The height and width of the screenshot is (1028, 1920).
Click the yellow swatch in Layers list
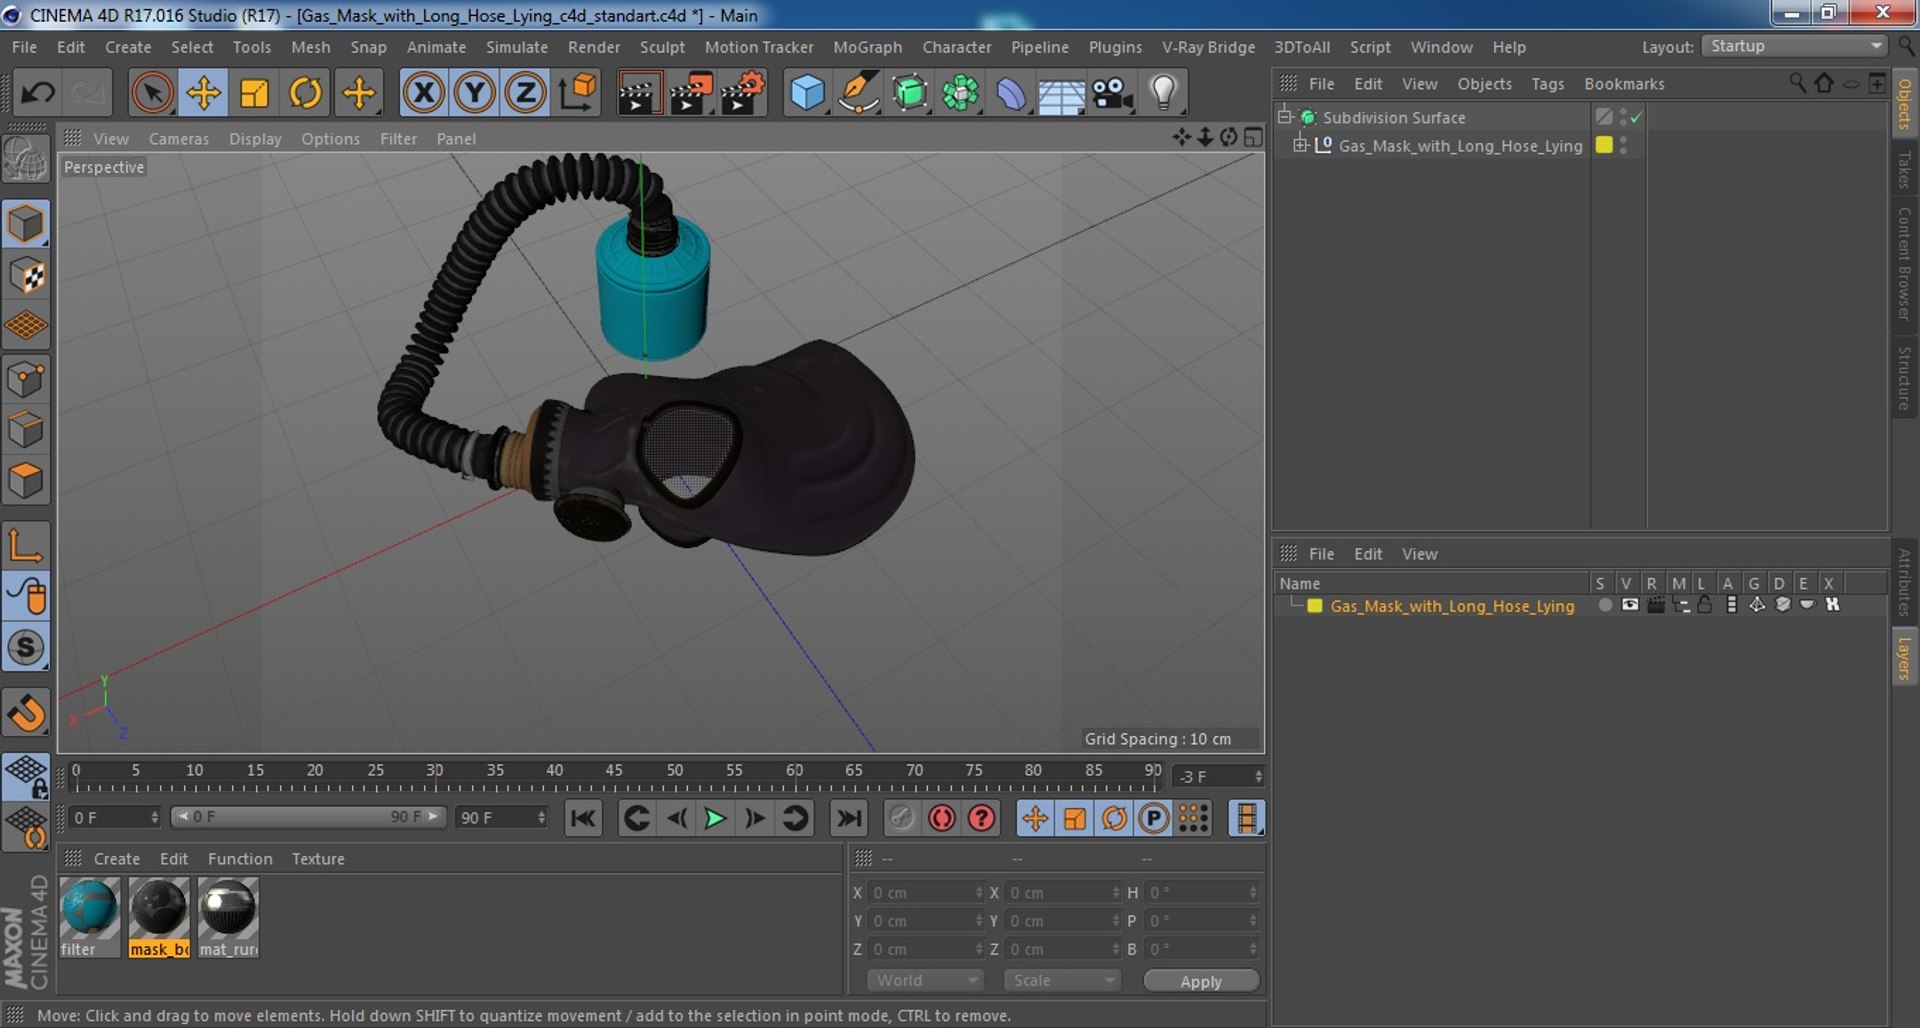[1315, 606]
